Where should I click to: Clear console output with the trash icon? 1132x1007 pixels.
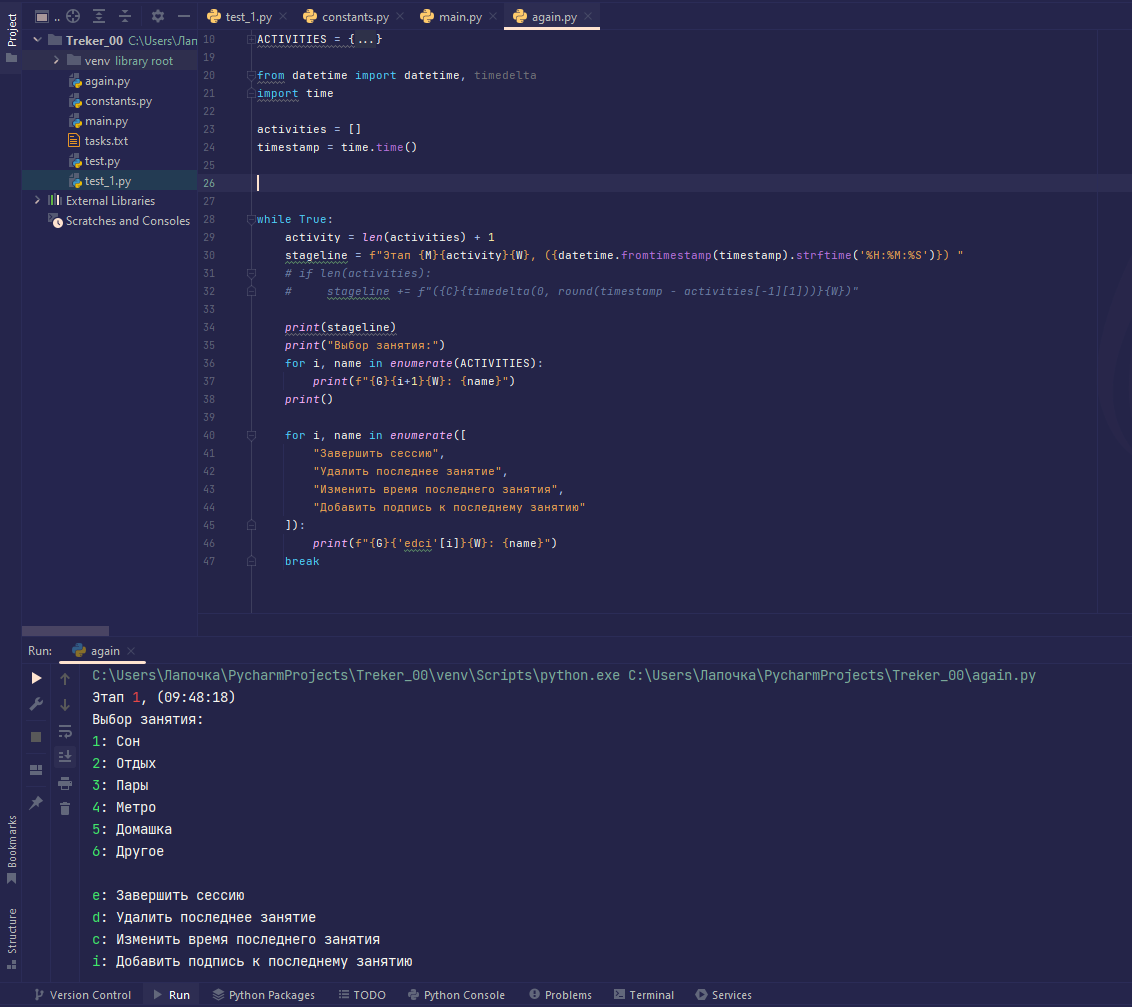click(x=65, y=808)
